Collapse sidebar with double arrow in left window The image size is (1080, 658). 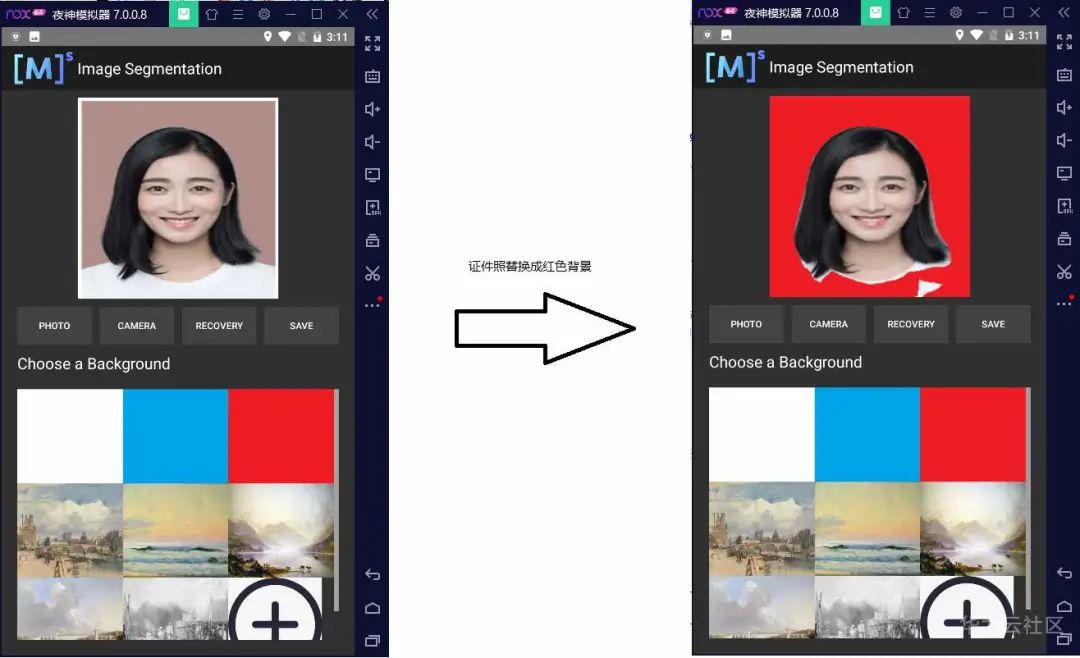pyautogui.click(x=372, y=14)
